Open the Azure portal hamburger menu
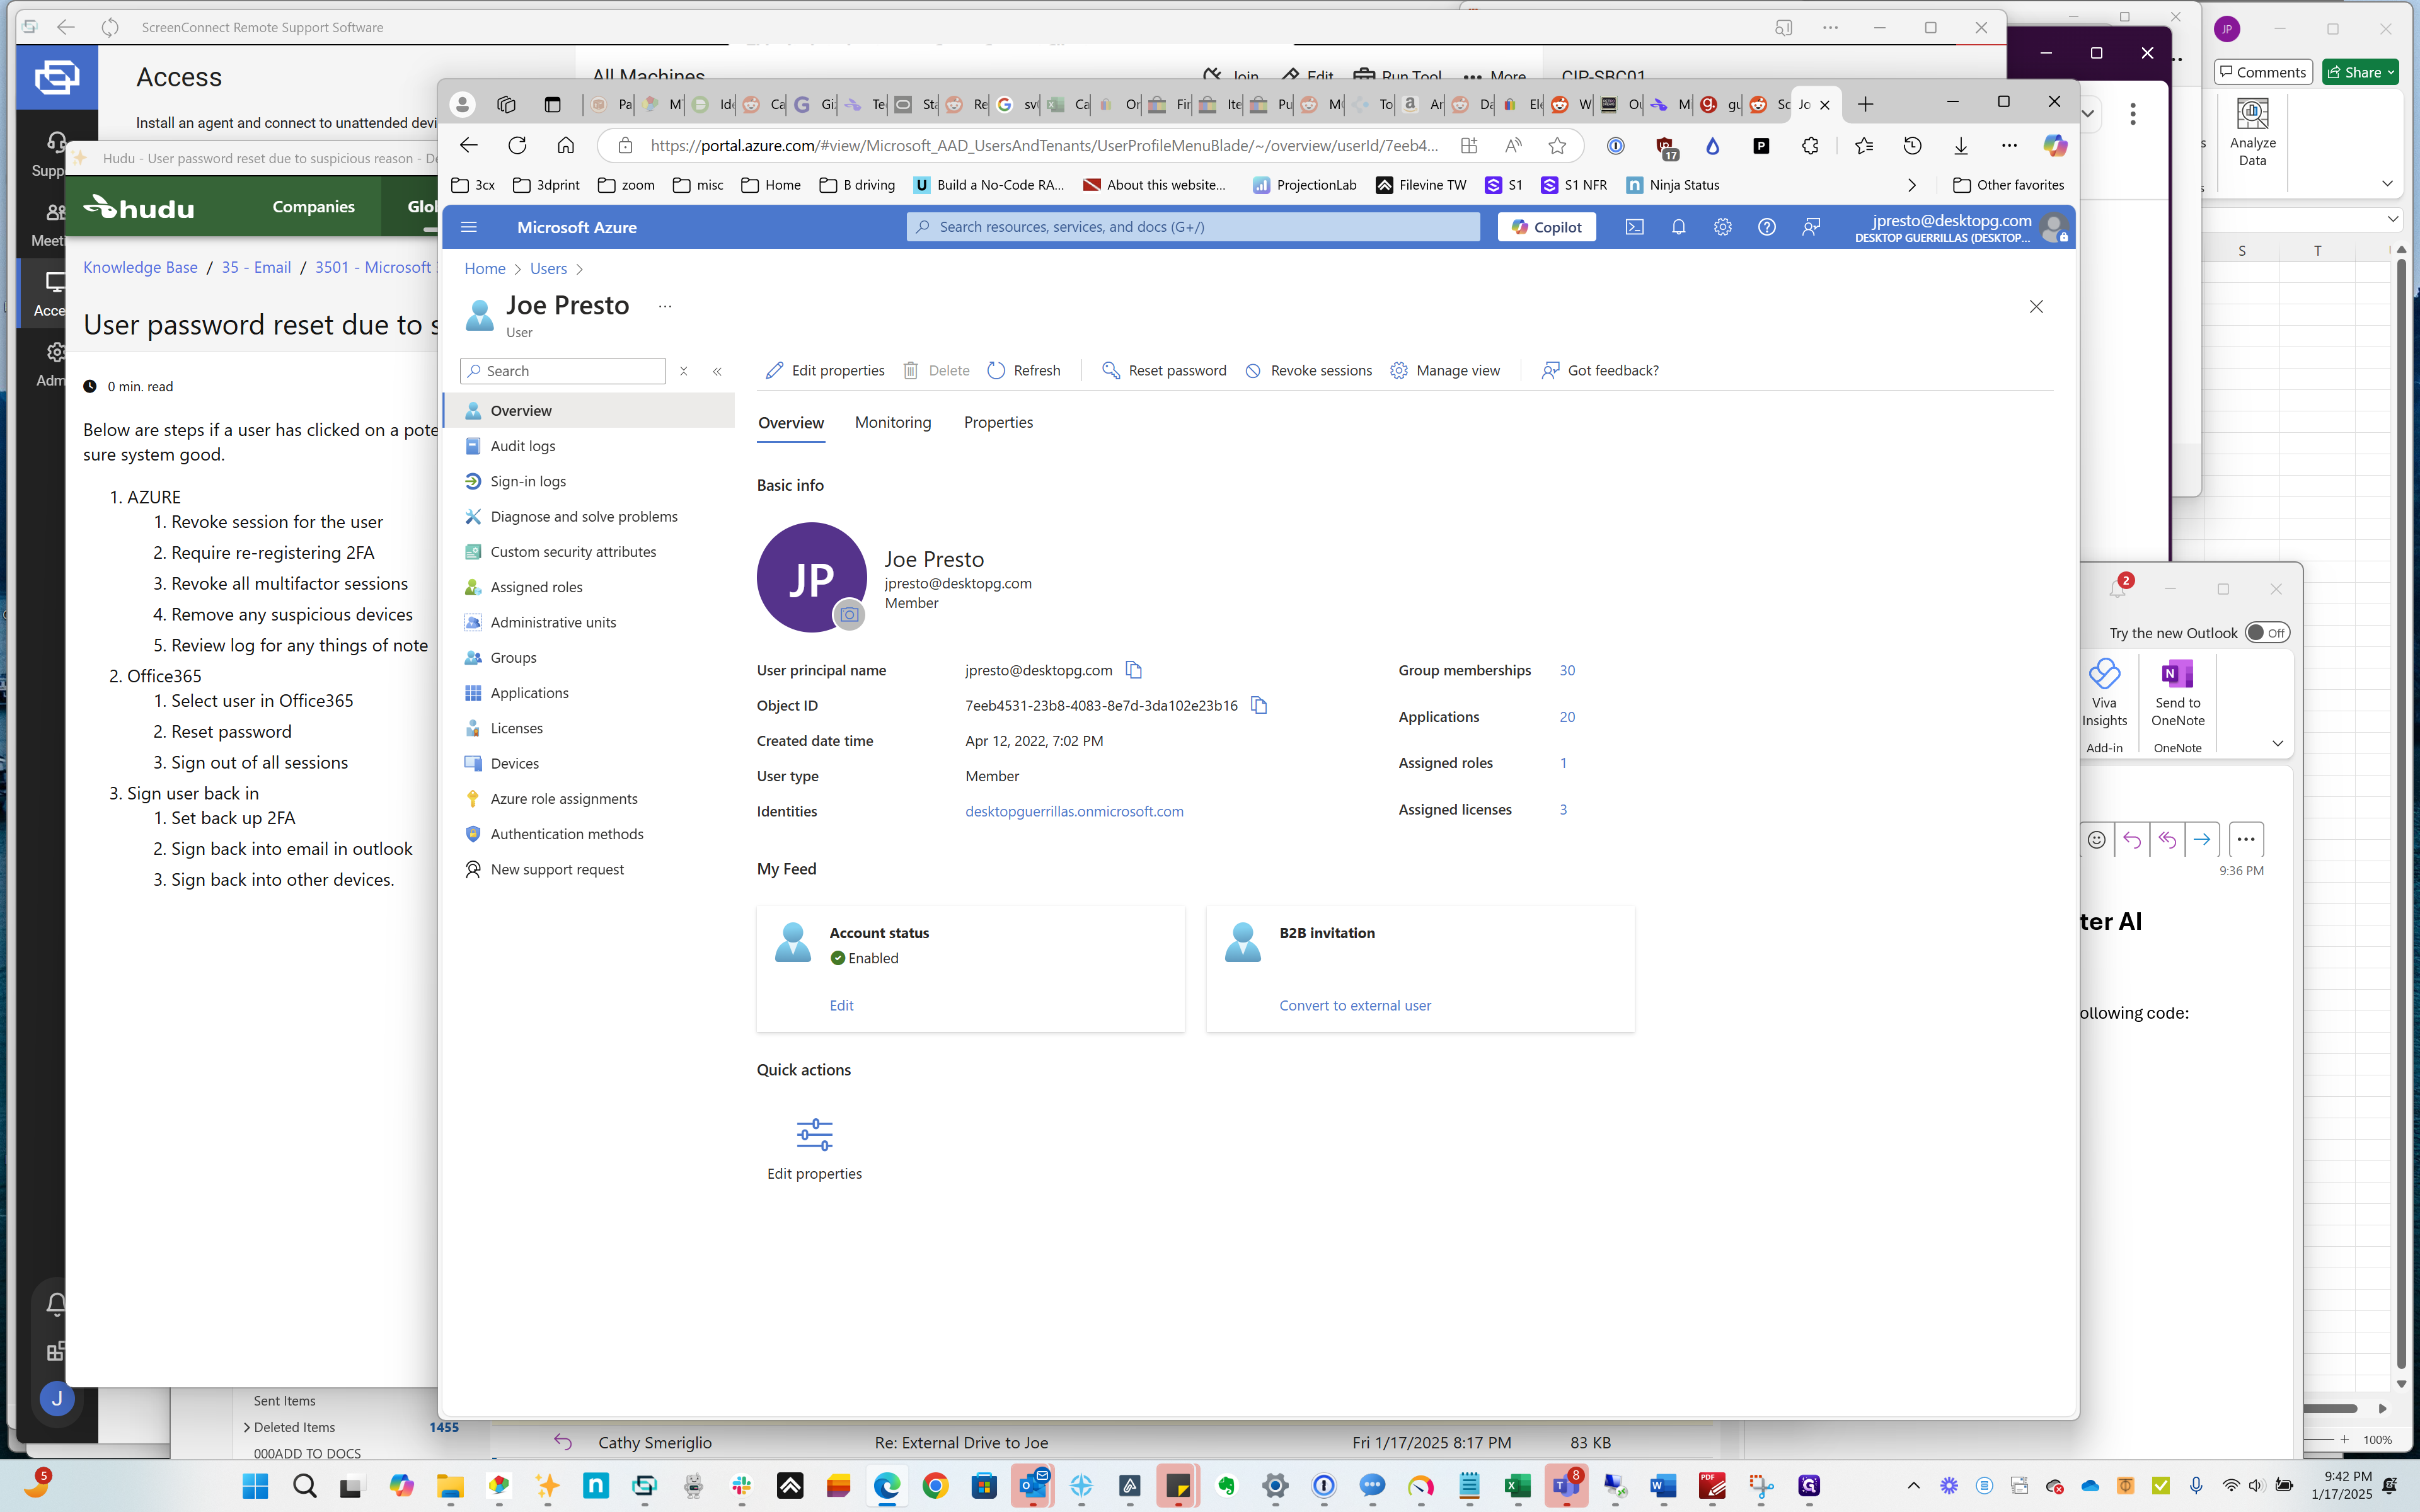The height and width of the screenshot is (1512, 2420). pos(469,227)
